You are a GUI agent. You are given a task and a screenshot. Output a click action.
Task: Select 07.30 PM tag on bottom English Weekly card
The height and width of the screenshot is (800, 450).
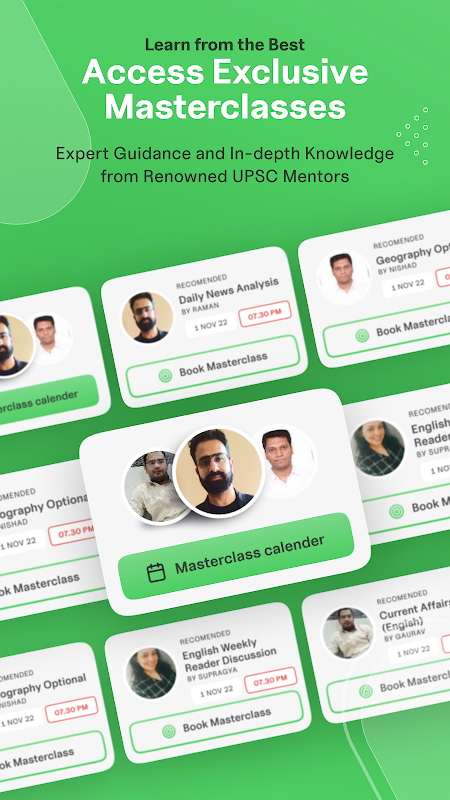click(270, 680)
